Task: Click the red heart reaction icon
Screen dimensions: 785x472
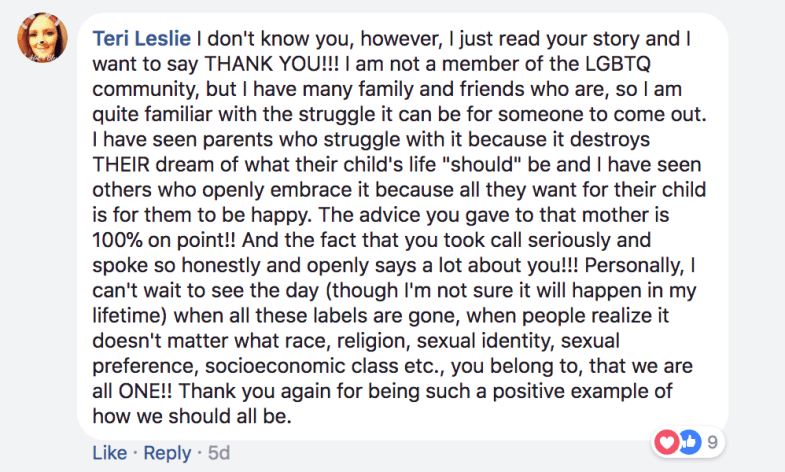Action: pyautogui.click(x=667, y=442)
